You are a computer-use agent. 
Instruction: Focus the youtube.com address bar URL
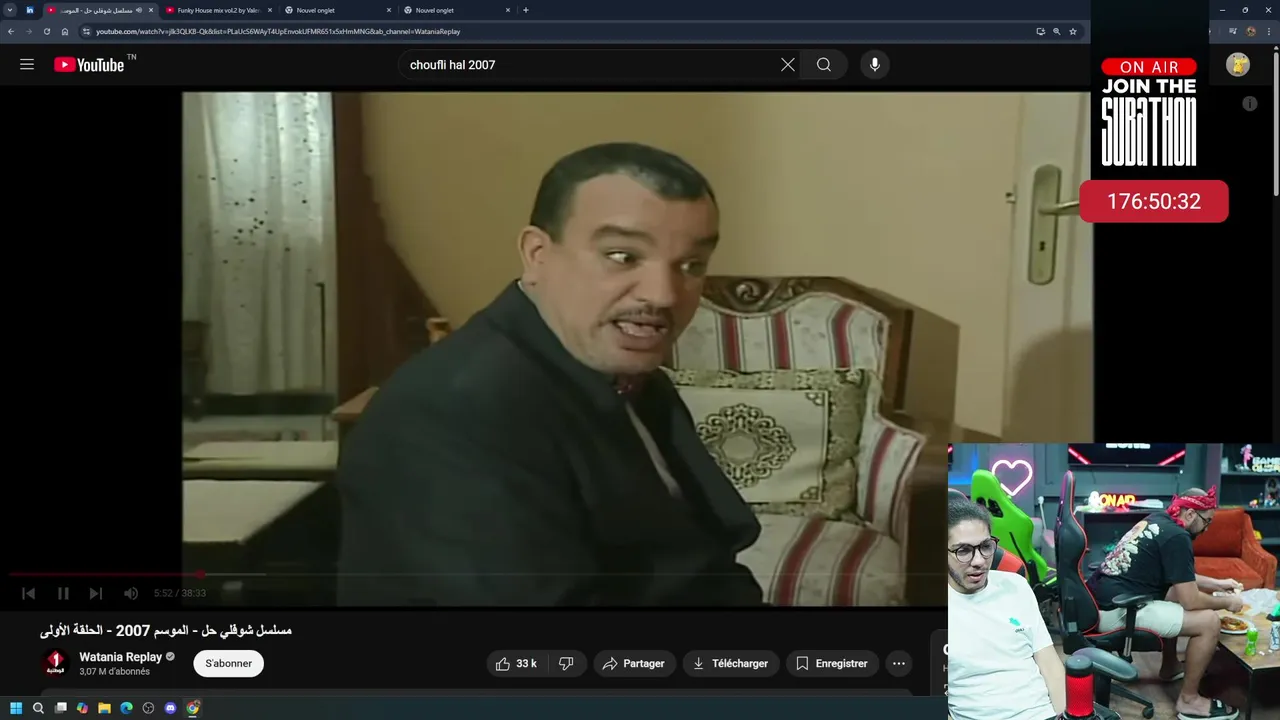[278, 31]
